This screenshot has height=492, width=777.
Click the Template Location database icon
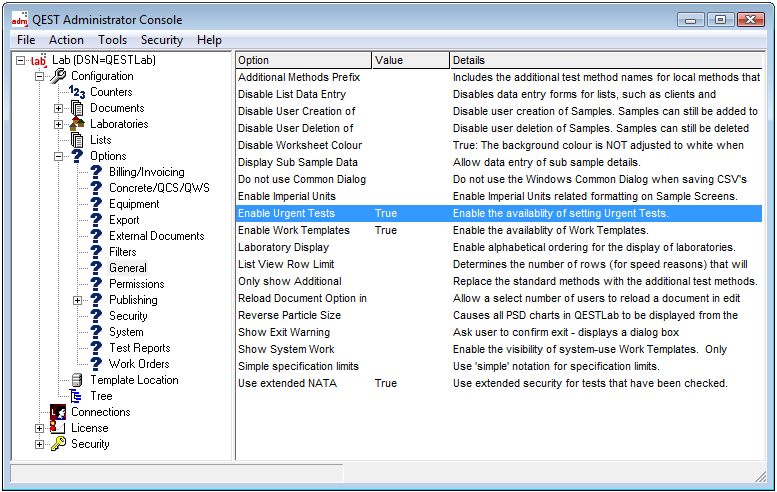pos(77,380)
